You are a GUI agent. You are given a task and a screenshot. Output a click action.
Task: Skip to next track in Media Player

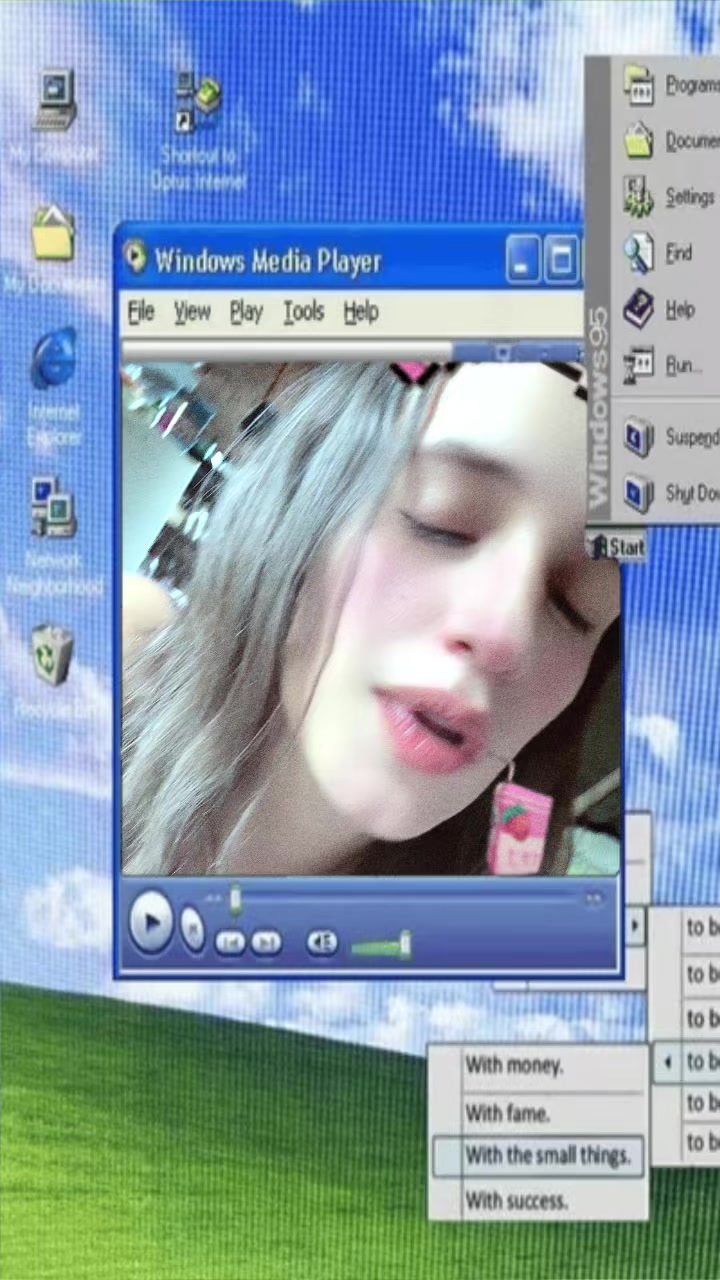[266, 942]
